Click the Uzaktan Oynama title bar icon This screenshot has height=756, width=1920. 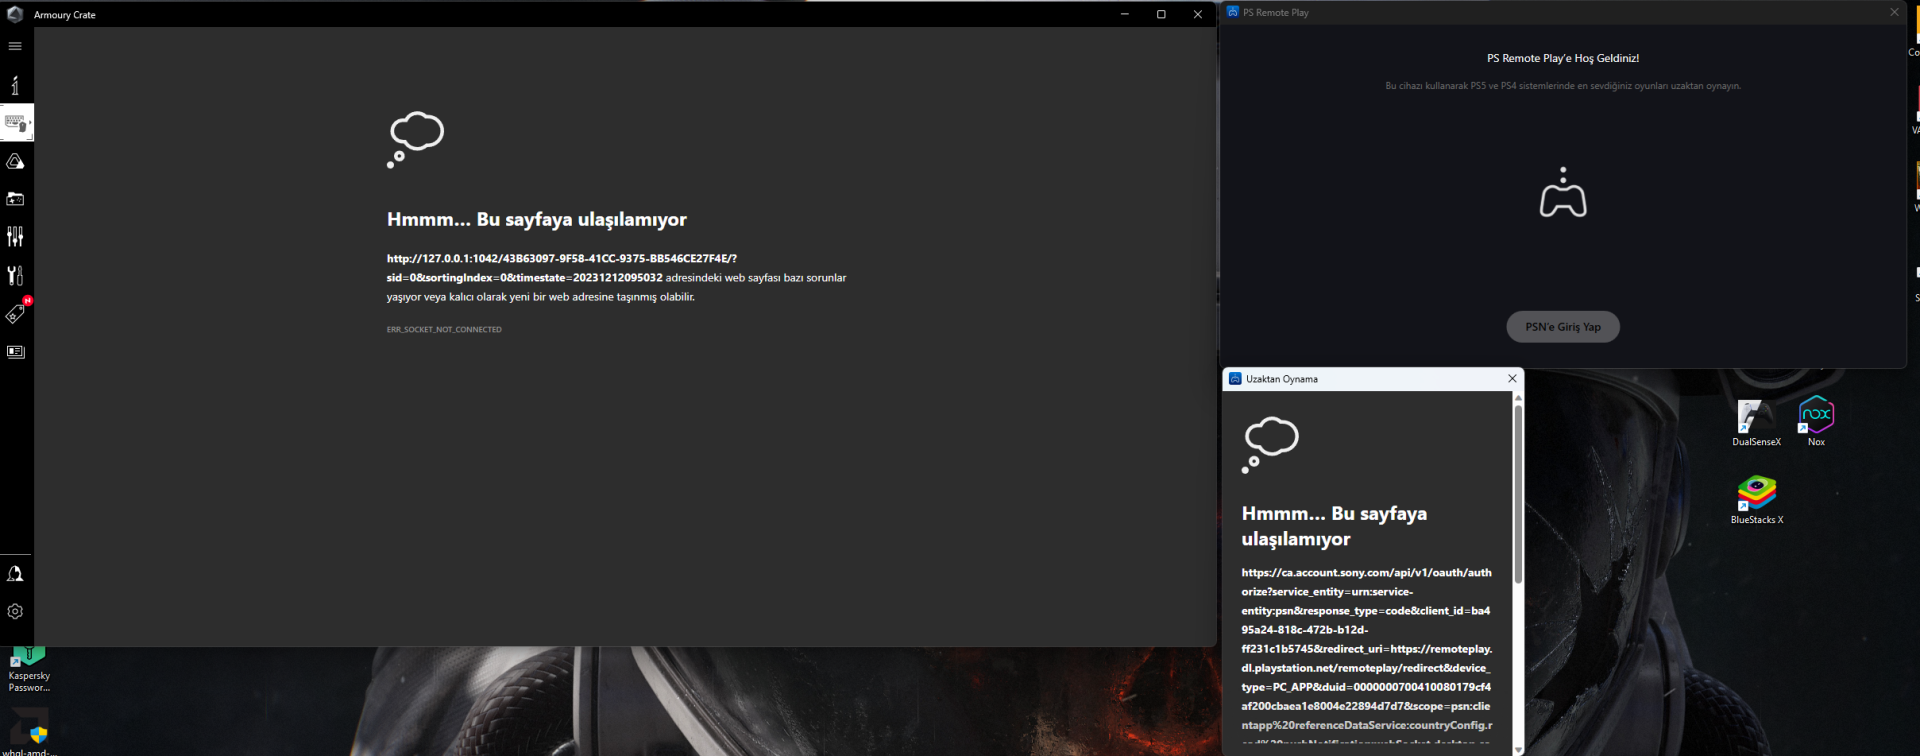click(1235, 379)
